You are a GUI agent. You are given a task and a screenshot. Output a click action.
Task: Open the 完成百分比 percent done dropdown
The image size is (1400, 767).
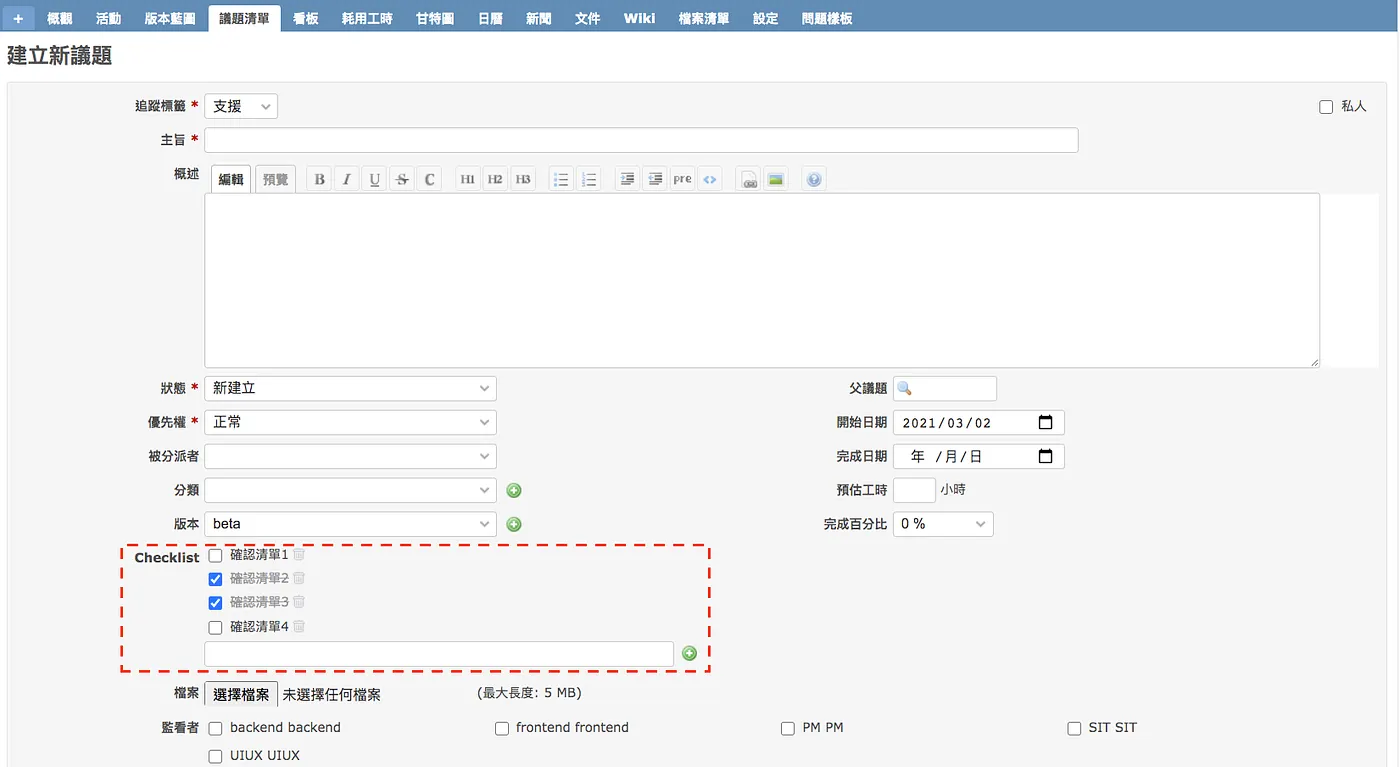943,524
